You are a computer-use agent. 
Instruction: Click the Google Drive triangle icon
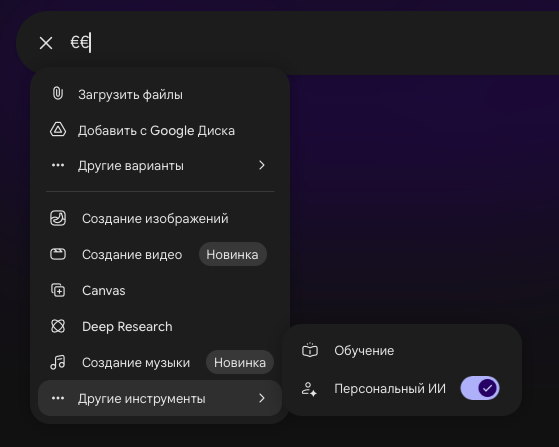[58, 130]
